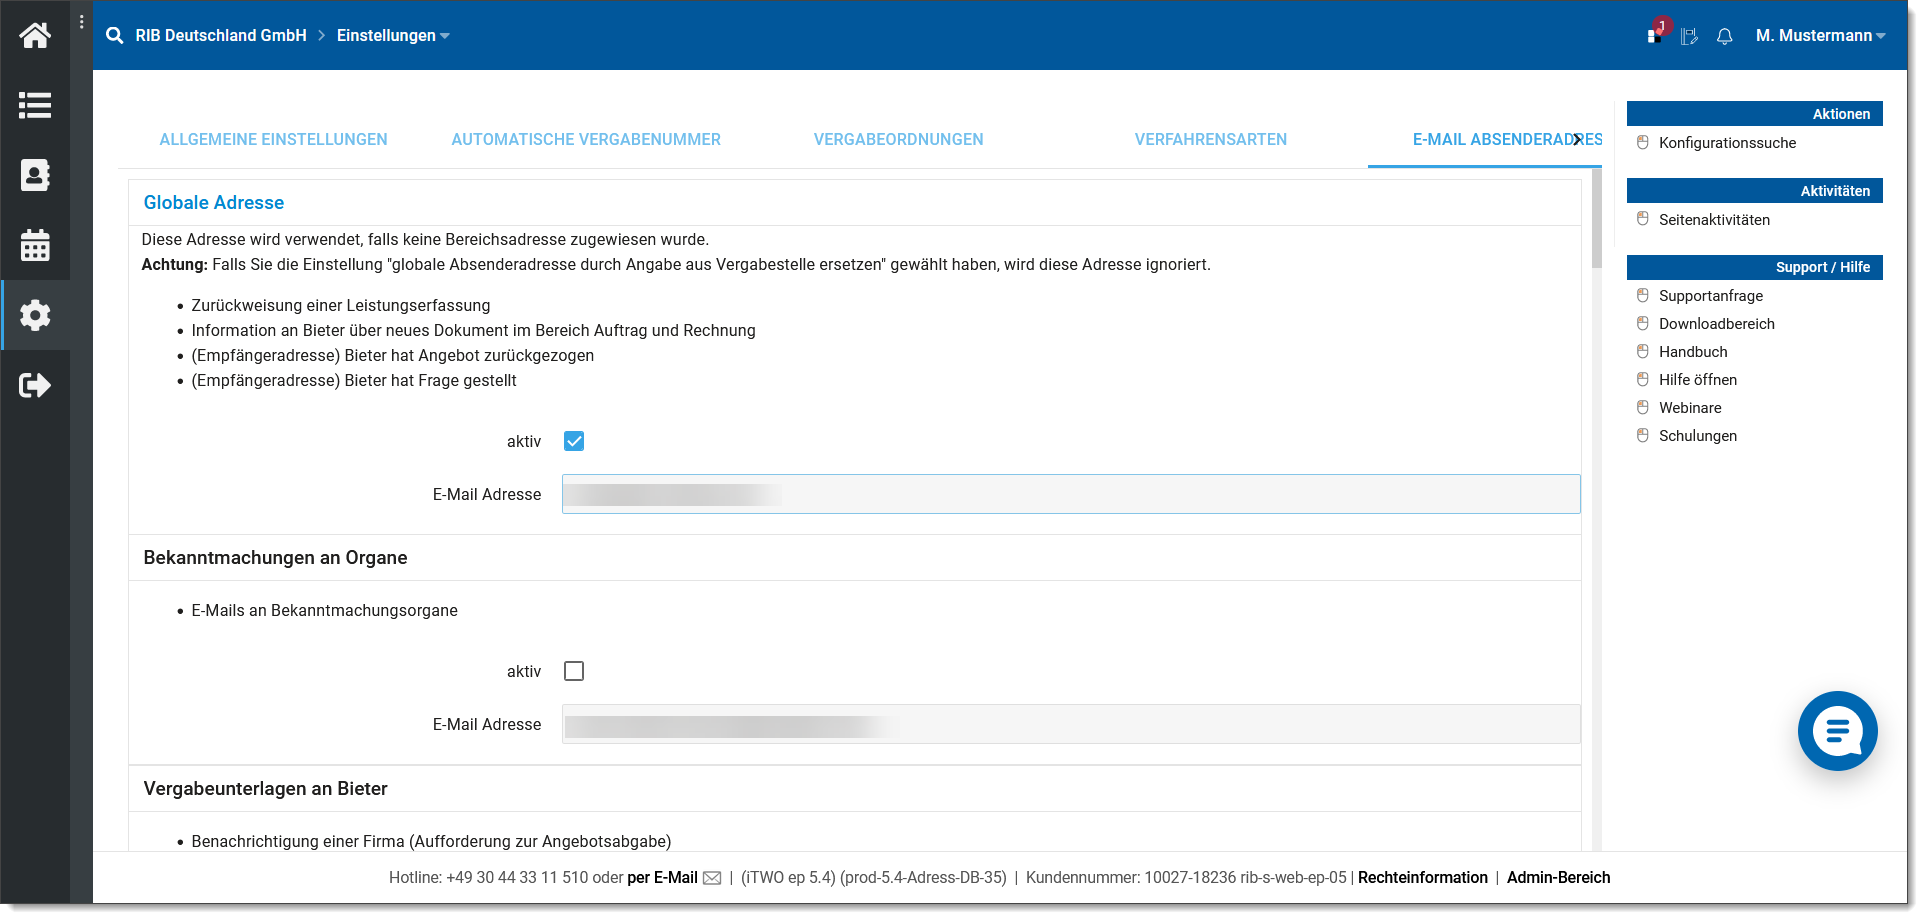
Task: Open the list view sidebar icon
Action: pyautogui.click(x=35, y=105)
